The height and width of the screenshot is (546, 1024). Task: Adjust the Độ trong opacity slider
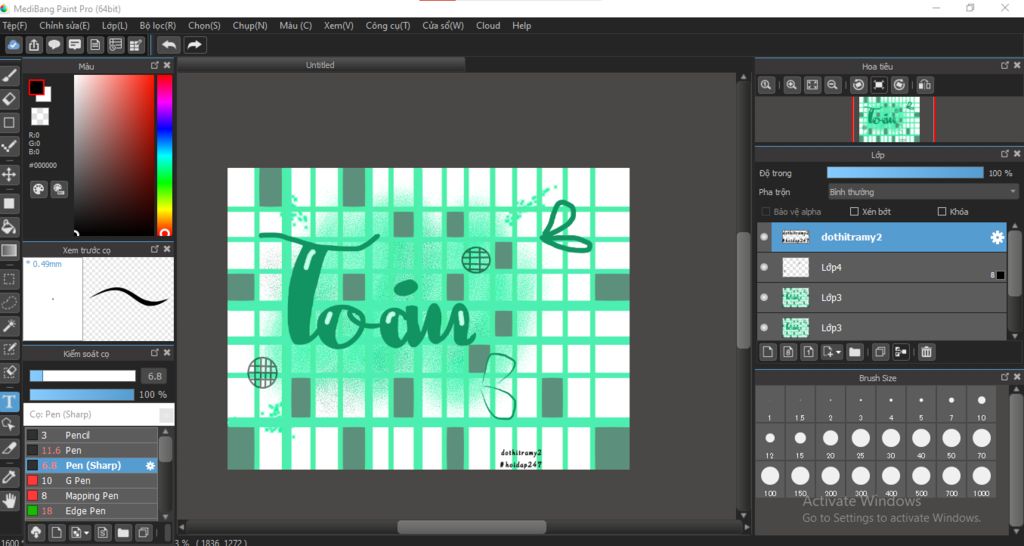905,173
